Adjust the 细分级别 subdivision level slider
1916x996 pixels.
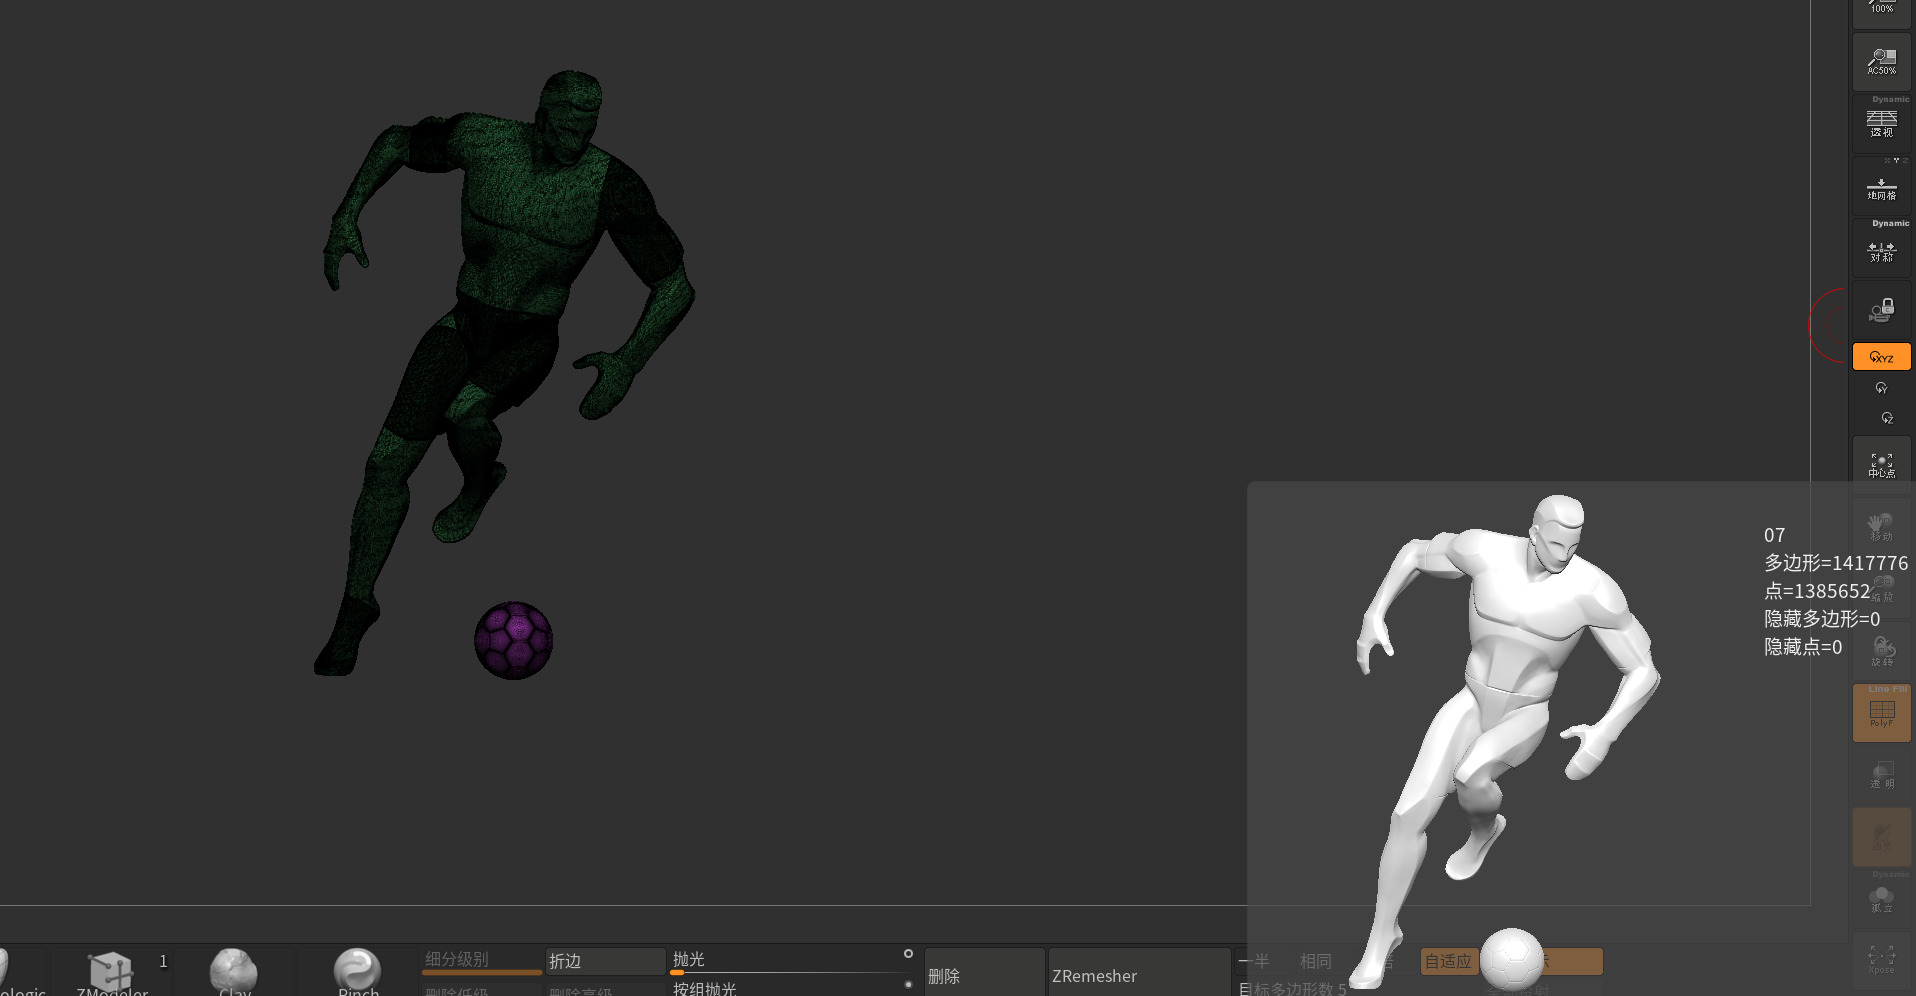click(482, 961)
